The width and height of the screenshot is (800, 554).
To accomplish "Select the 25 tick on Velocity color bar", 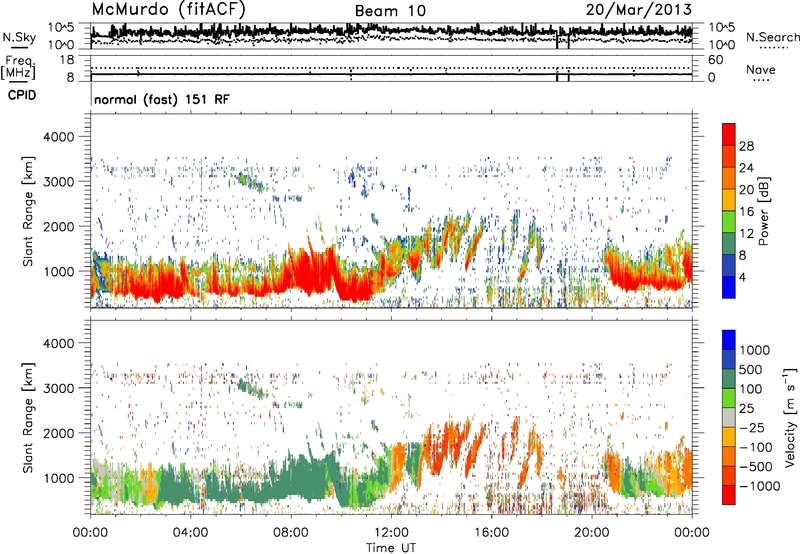I will (746, 409).
